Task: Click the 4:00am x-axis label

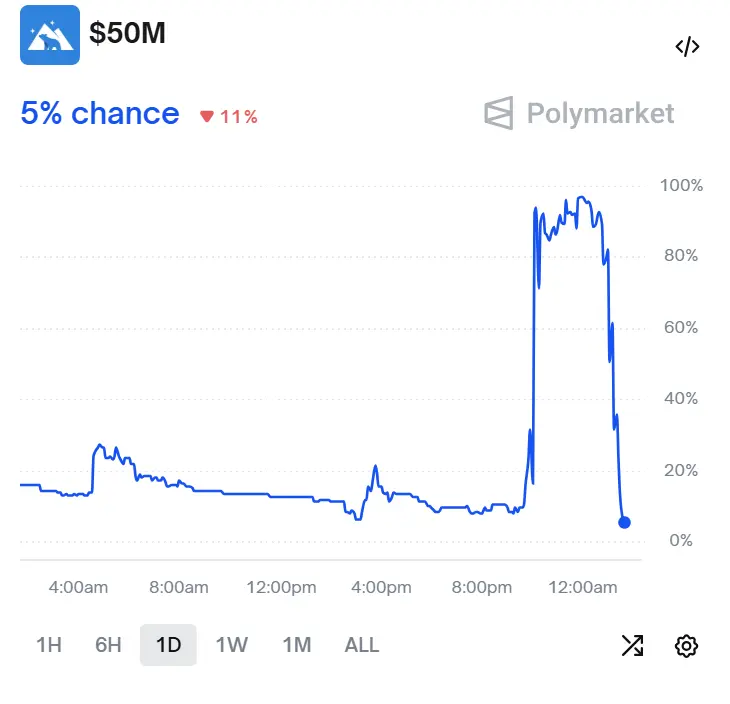Action: [78, 587]
